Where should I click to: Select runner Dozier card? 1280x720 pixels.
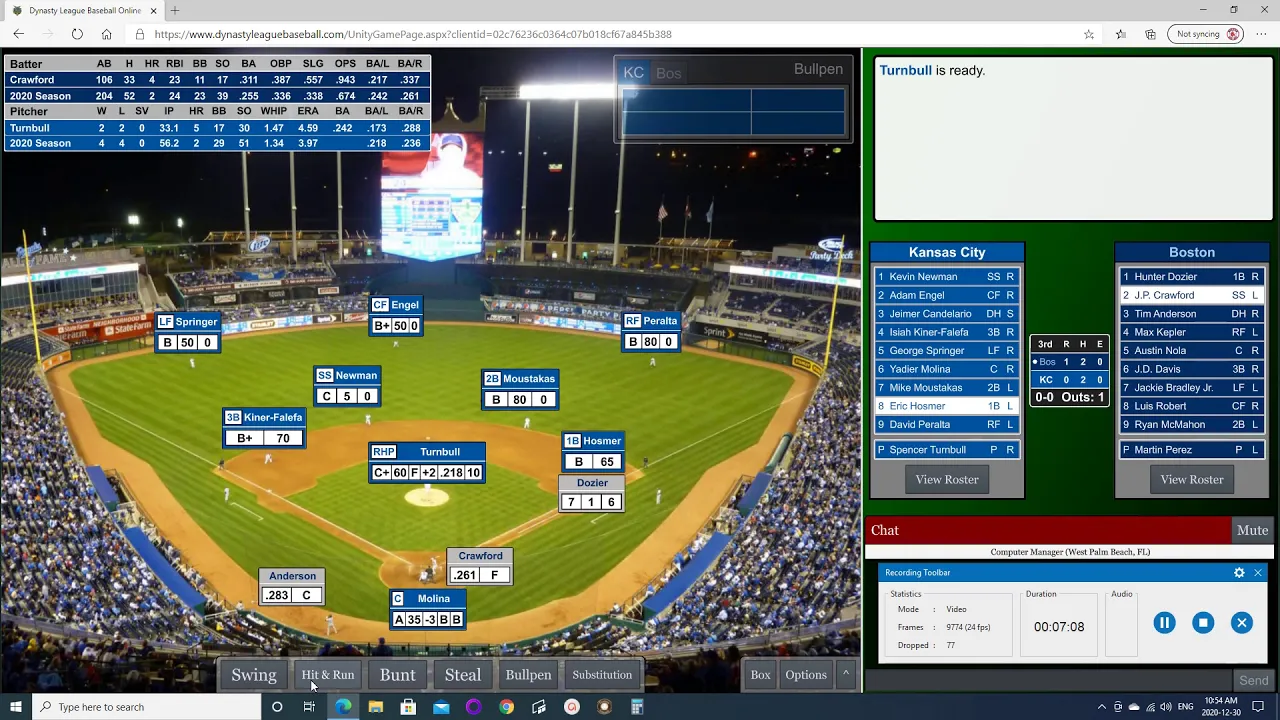point(592,493)
